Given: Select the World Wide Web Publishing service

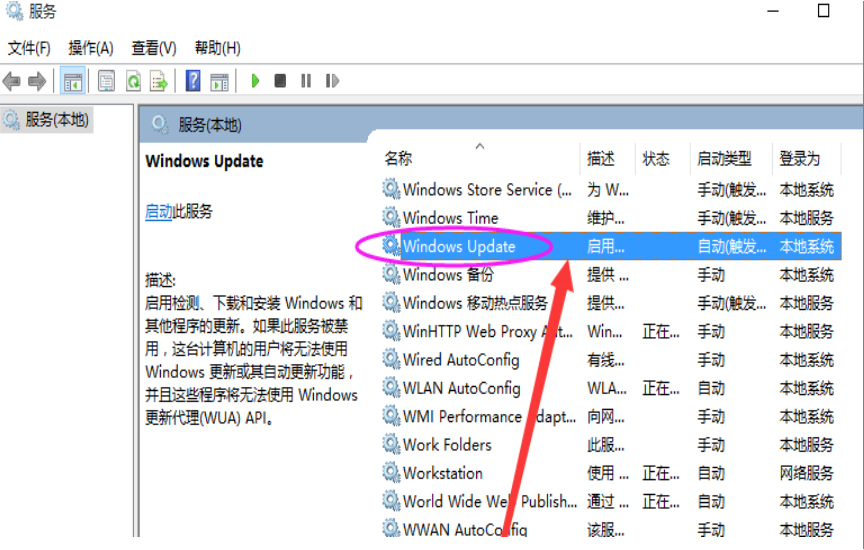Looking at the screenshot, I should pyautogui.click(x=611, y=502).
